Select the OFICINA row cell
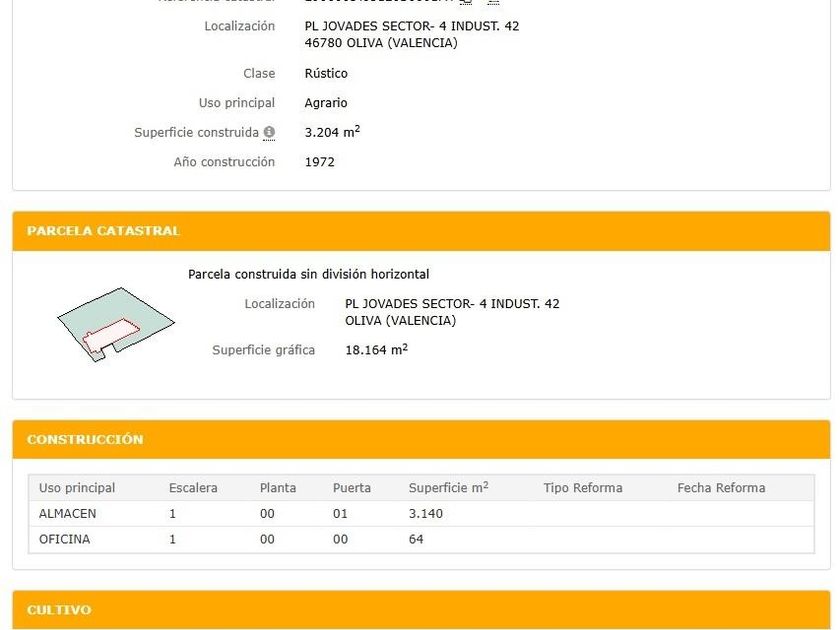This screenshot has width=840, height=630. click(64, 539)
